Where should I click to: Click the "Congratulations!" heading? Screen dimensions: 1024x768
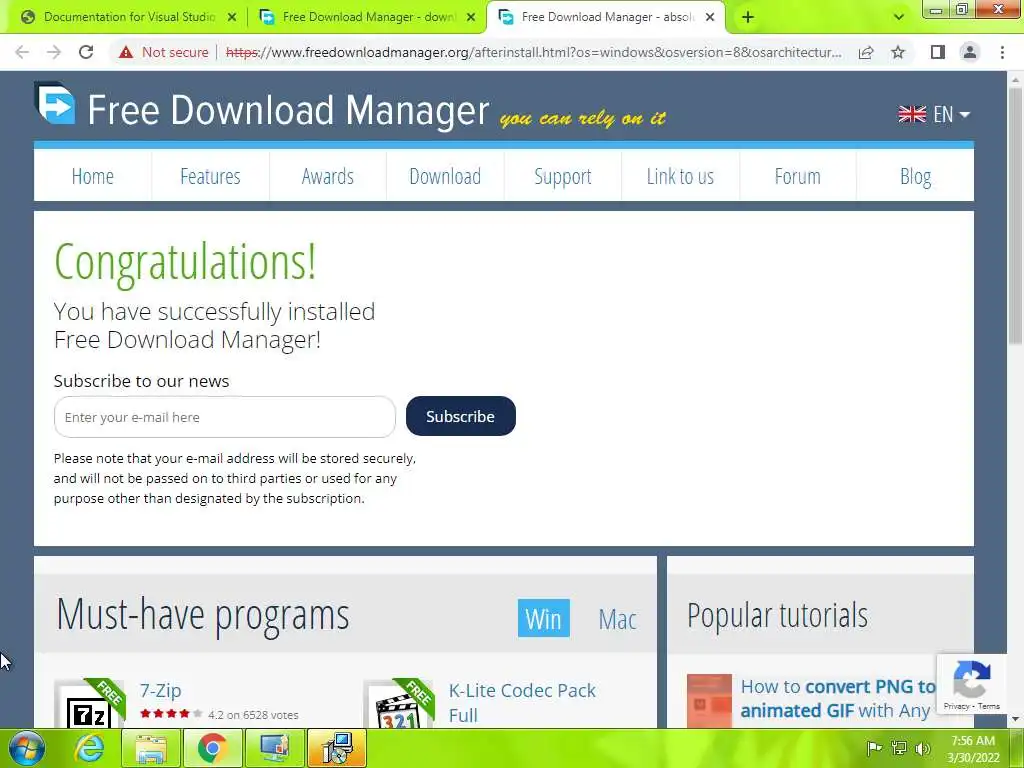pos(185,263)
